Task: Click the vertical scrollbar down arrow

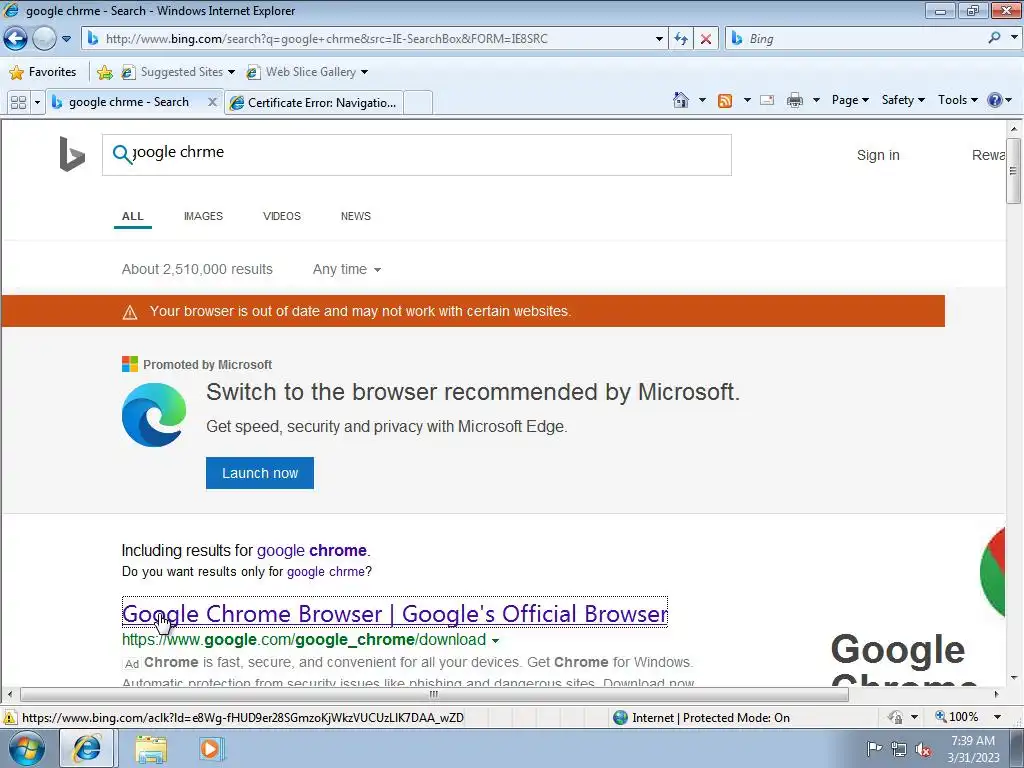Action: [1013, 677]
